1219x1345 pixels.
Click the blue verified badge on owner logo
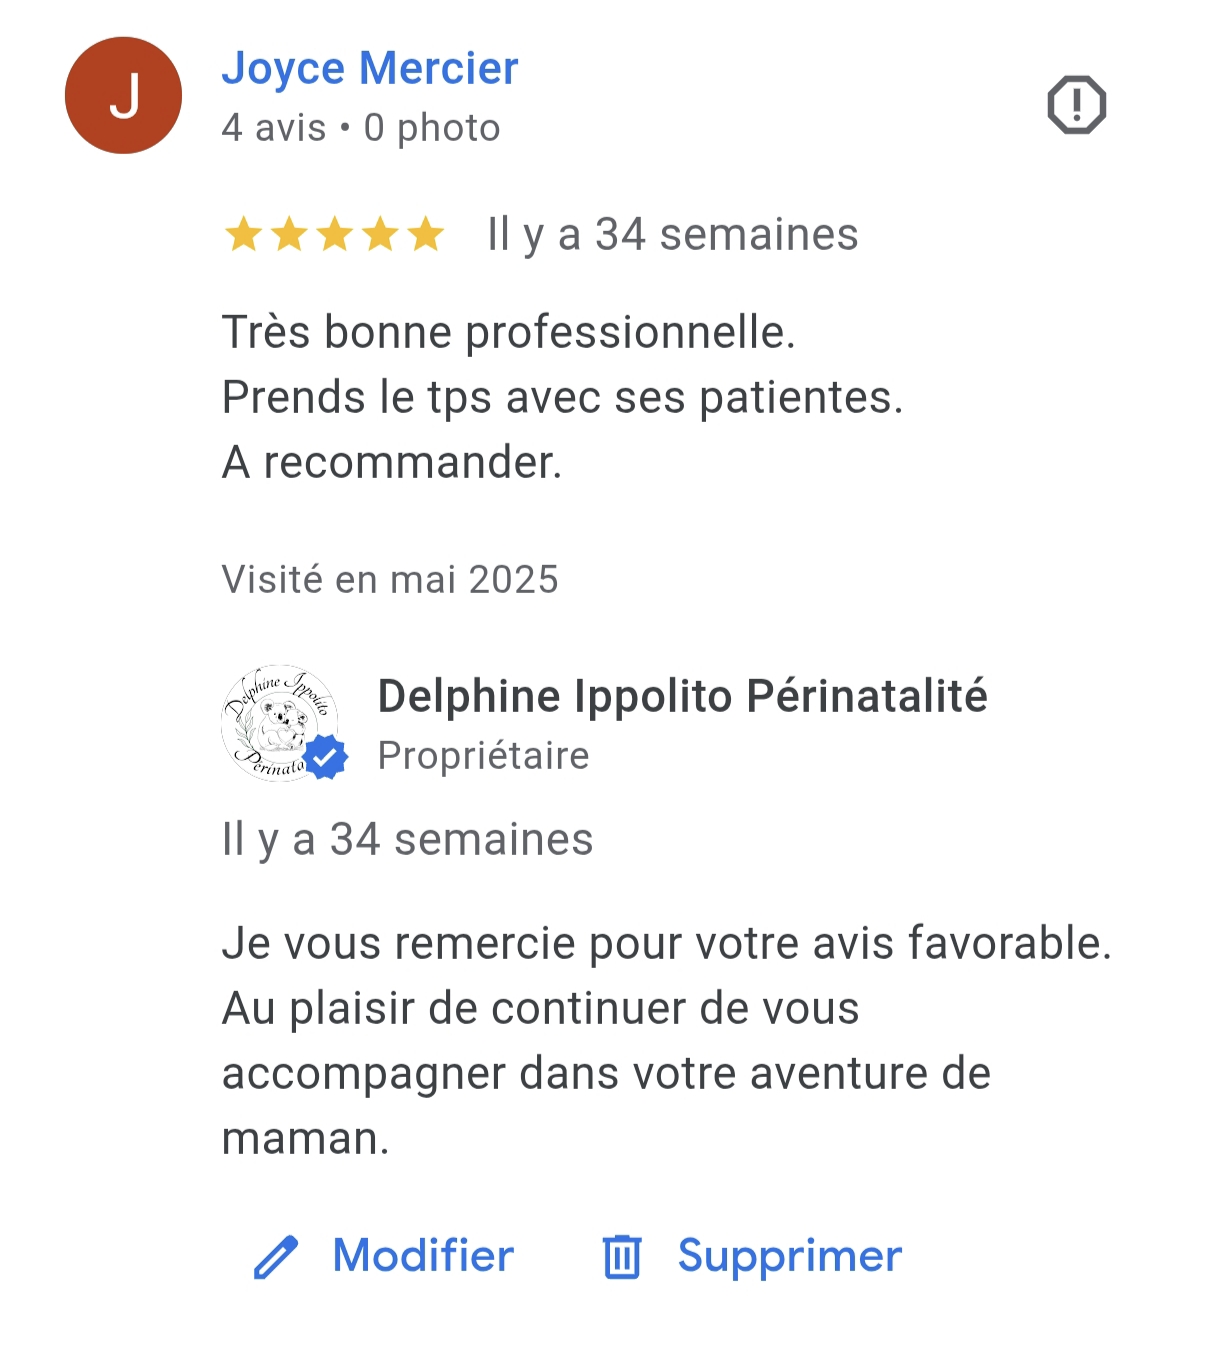tap(325, 757)
